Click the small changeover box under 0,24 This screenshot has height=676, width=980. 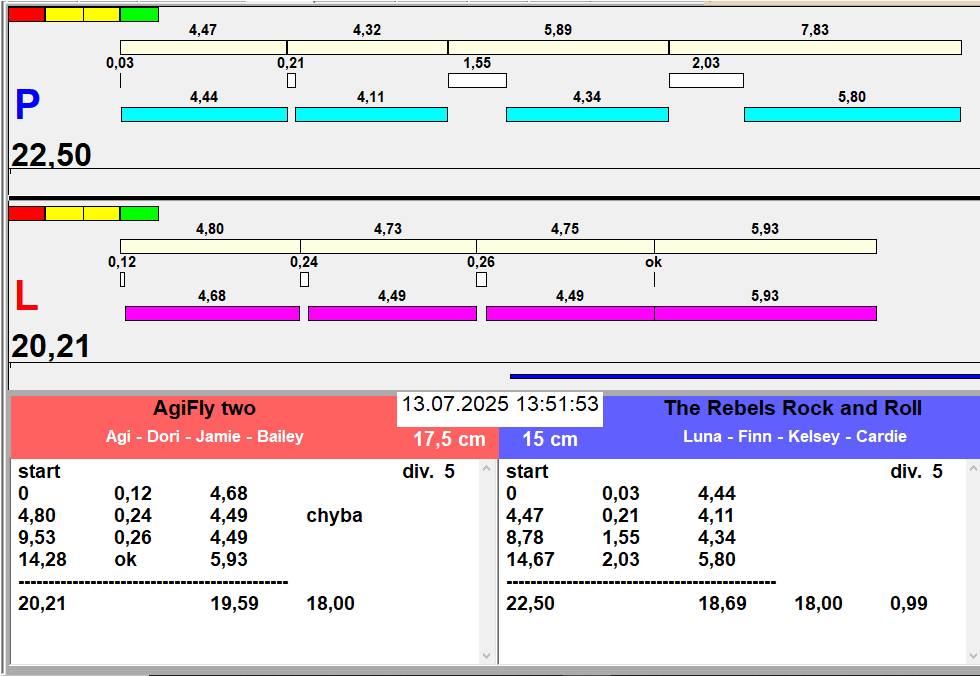click(304, 280)
